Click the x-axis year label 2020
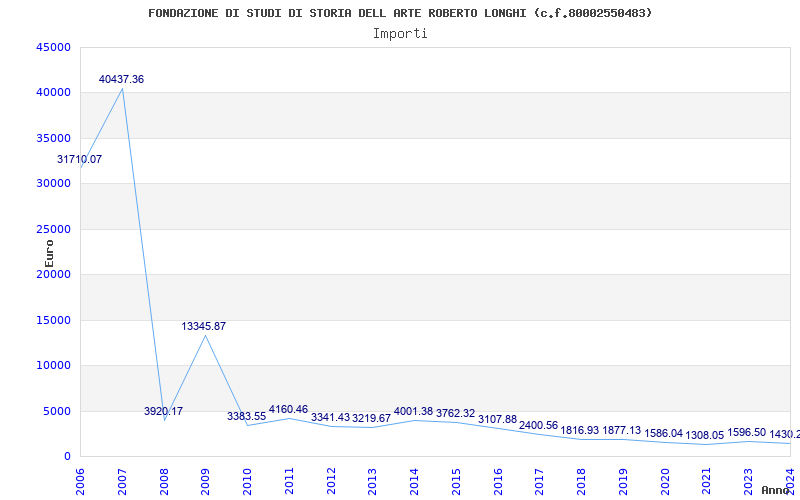The height and width of the screenshot is (500, 800). click(x=665, y=482)
